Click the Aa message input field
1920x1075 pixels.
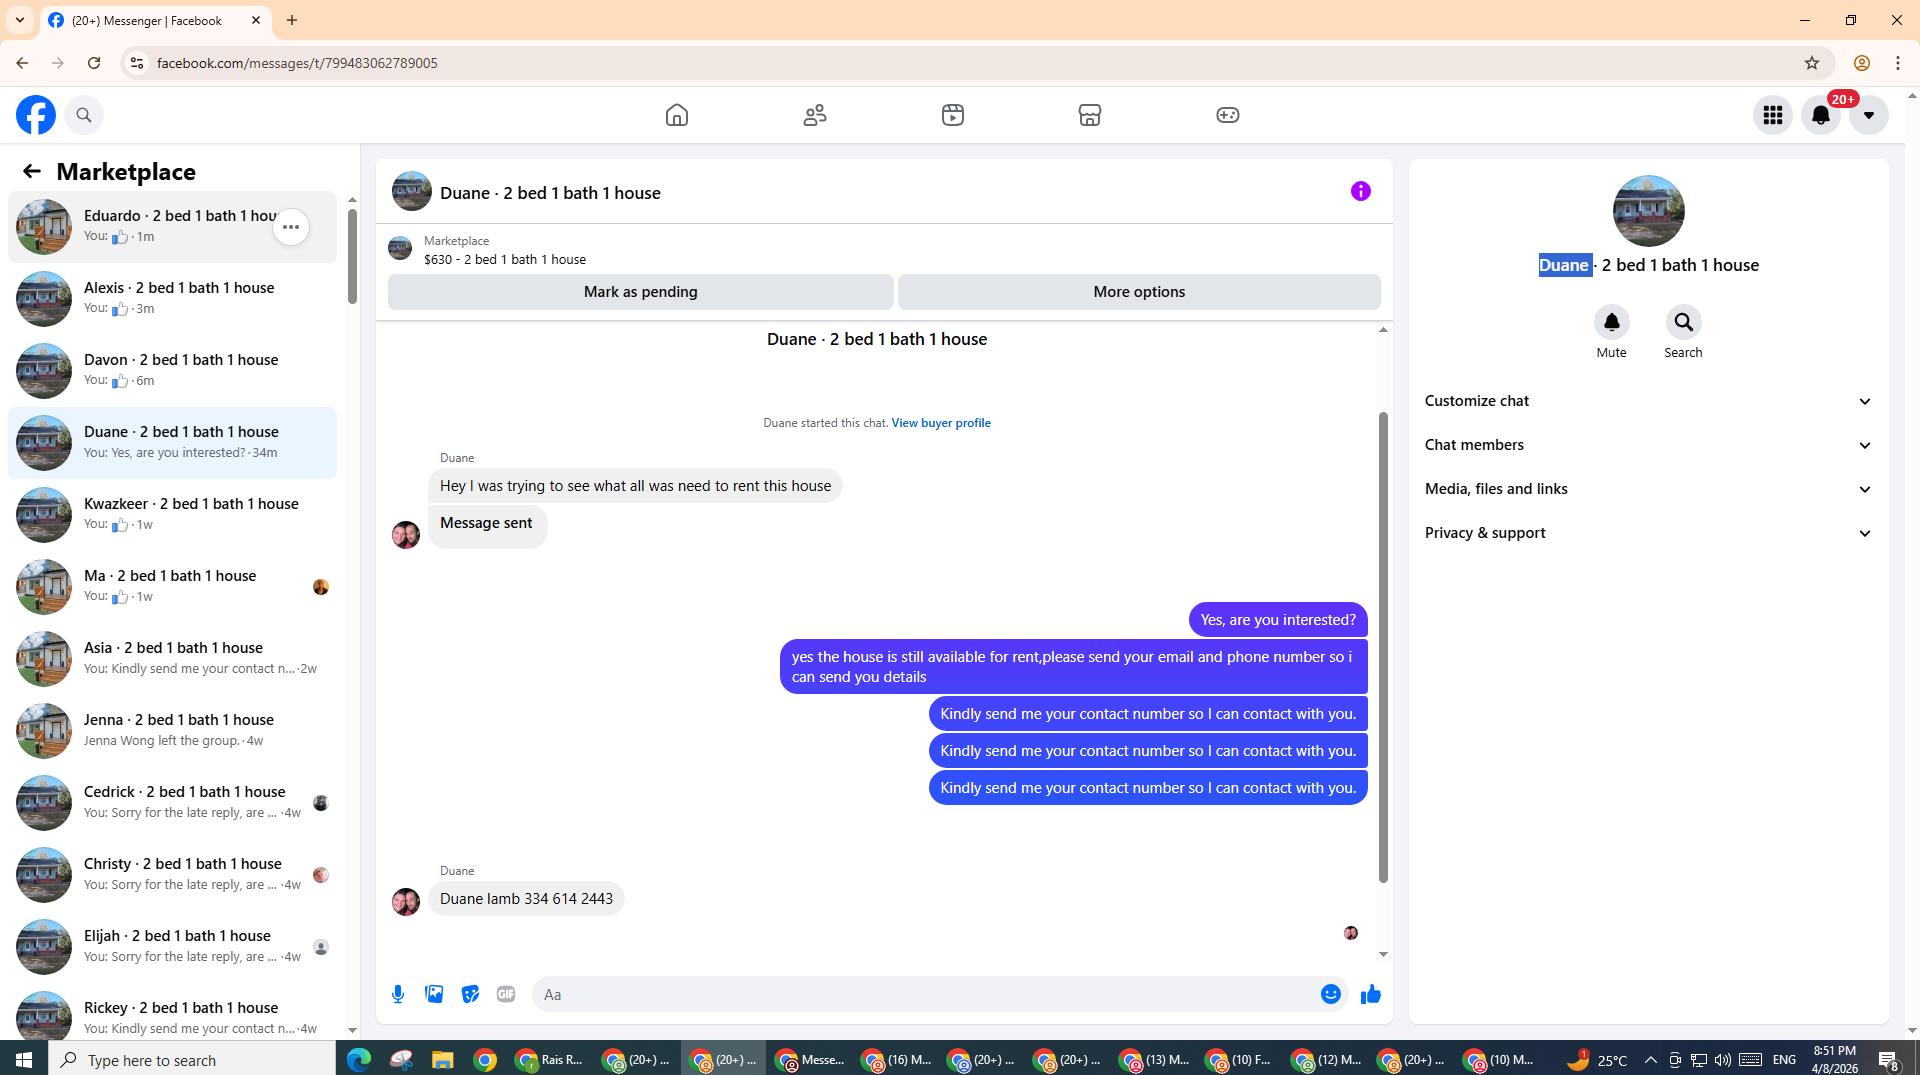(925, 994)
